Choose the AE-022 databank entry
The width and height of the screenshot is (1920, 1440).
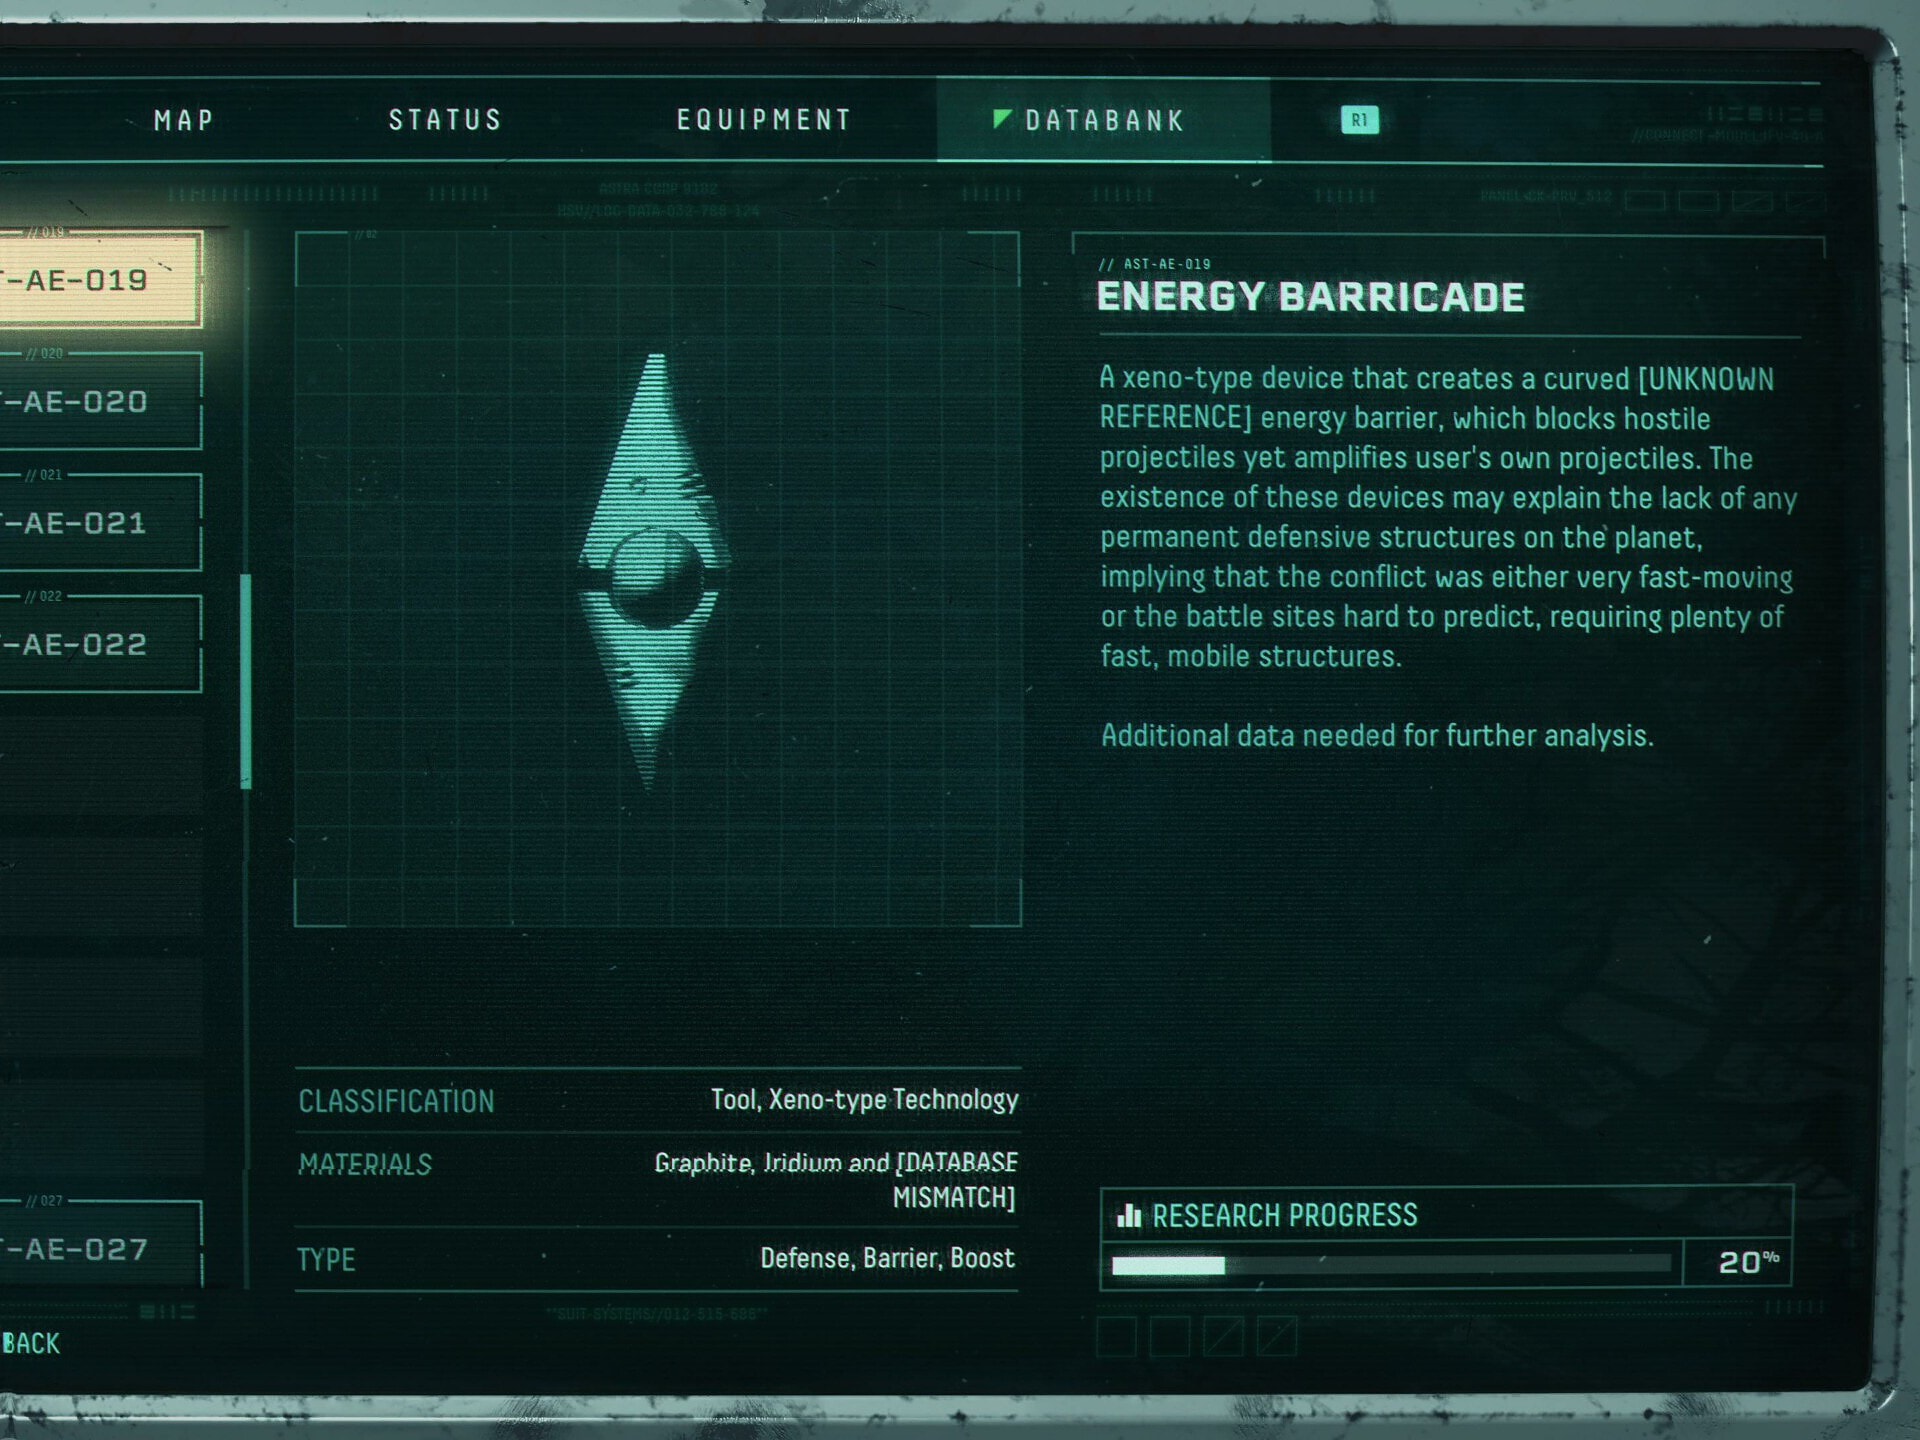(100, 644)
